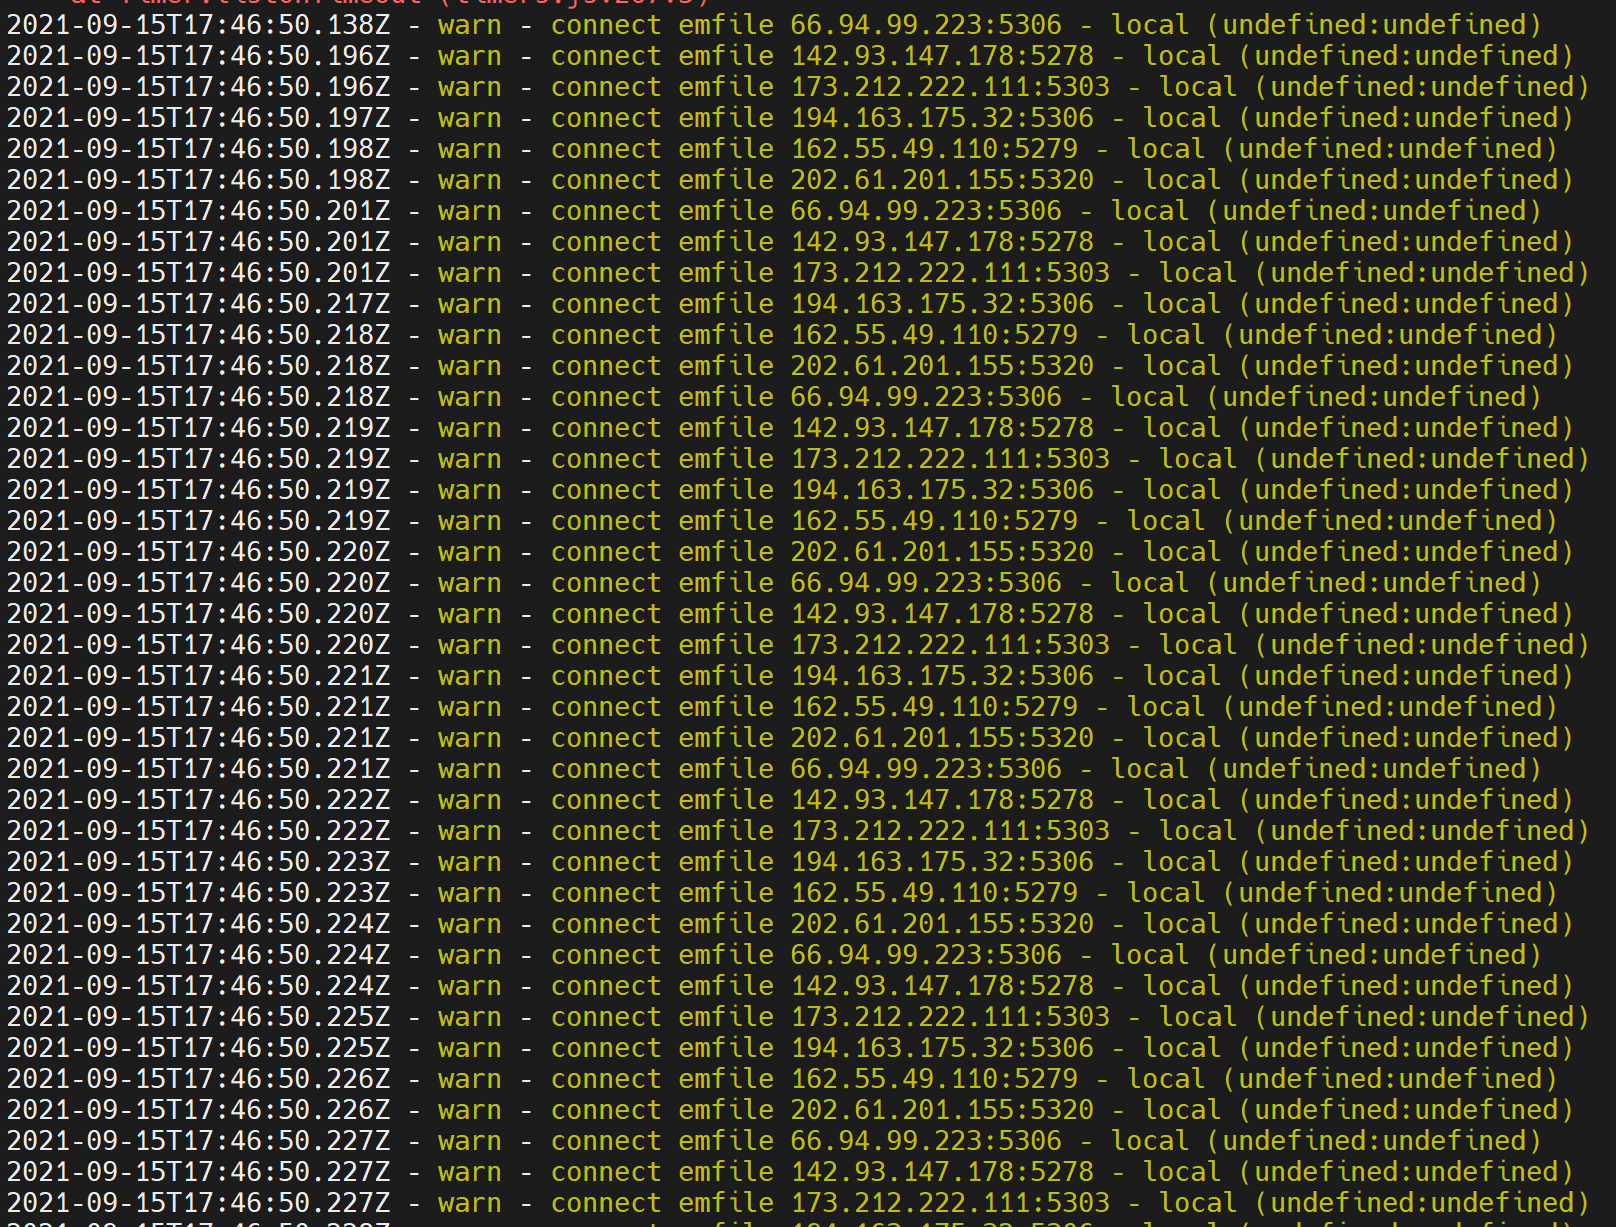The height and width of the screenshot is (1227, 1616).
Task: Click the timestamp 2021-09-15T17:46:50.138Z
Action: pyautogui.click(x=199, y=25)
